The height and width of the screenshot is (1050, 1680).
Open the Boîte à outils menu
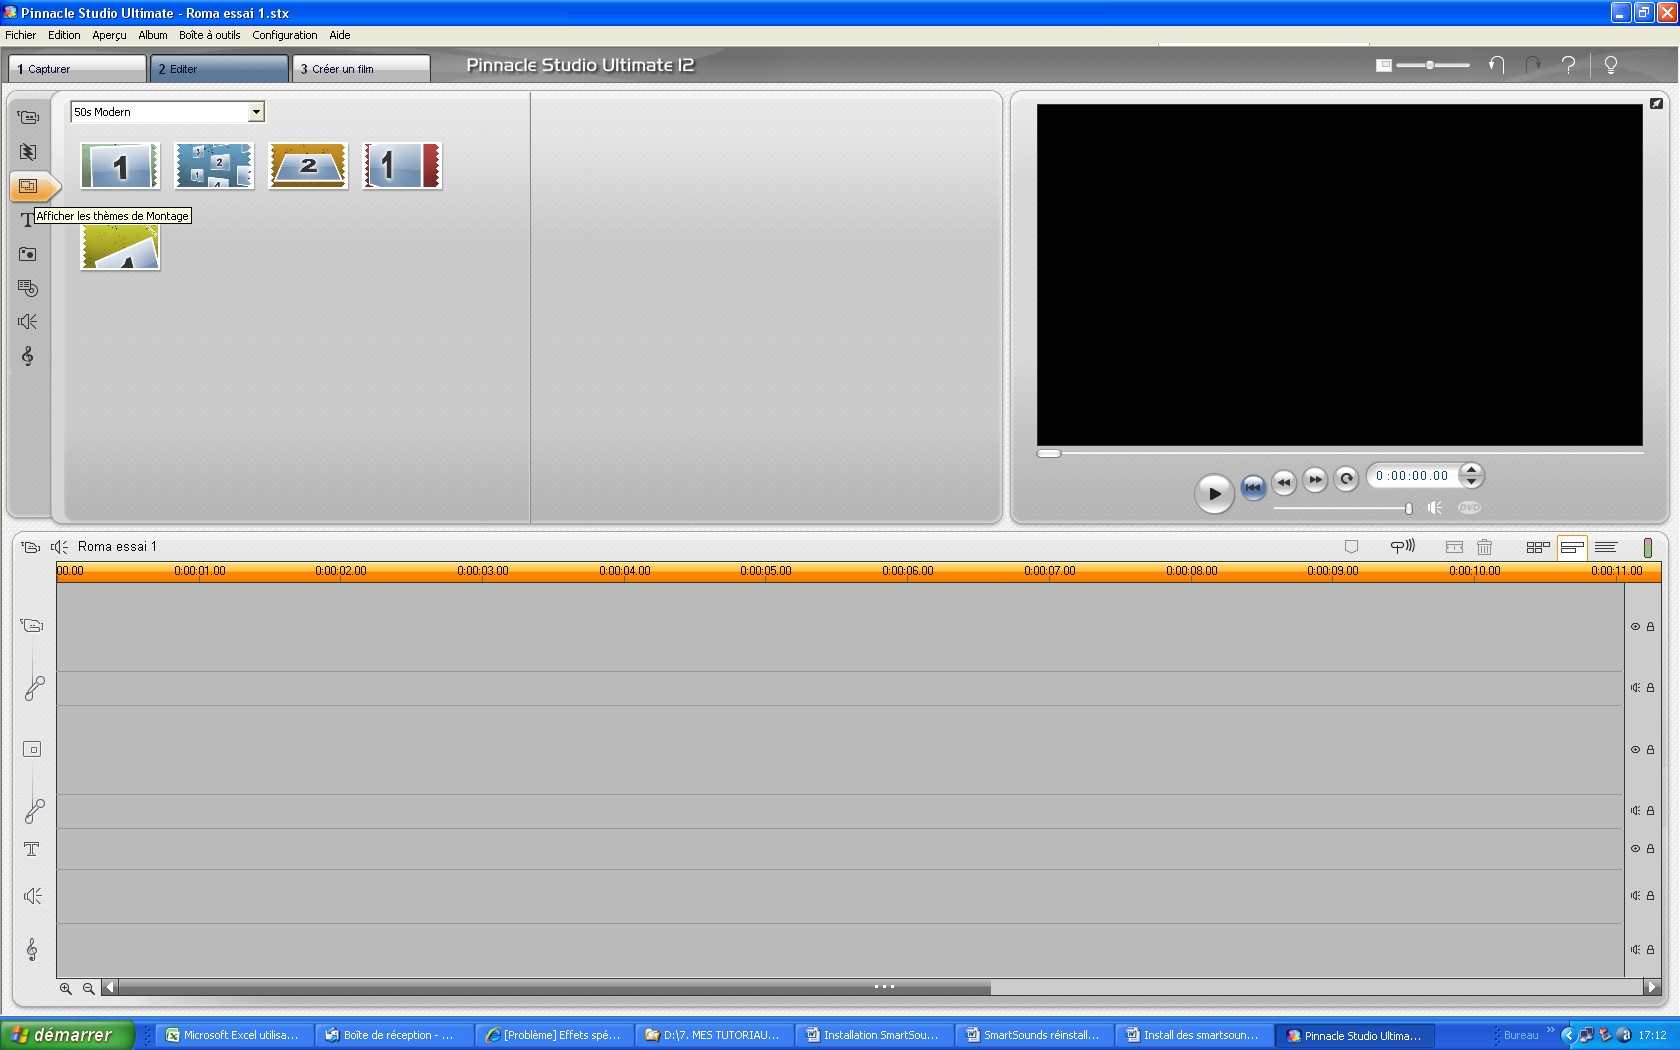(210, 35)
